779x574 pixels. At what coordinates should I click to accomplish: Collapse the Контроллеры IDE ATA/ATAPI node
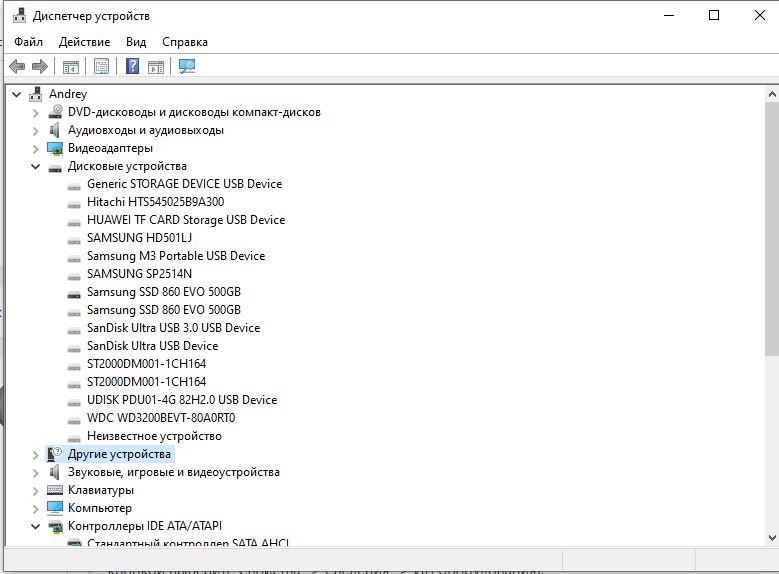point(36,526)
